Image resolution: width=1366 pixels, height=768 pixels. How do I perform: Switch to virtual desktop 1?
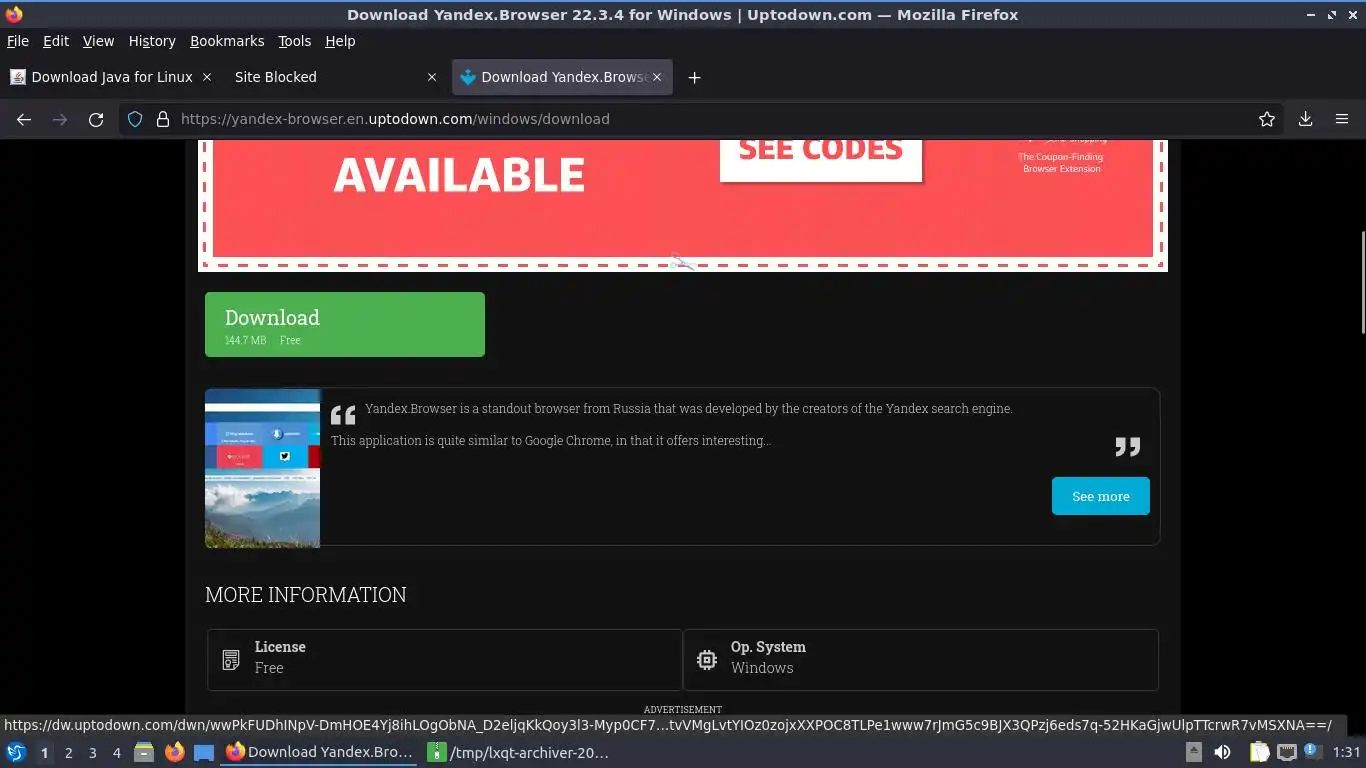pyautogui.click(x=44, y=753)
